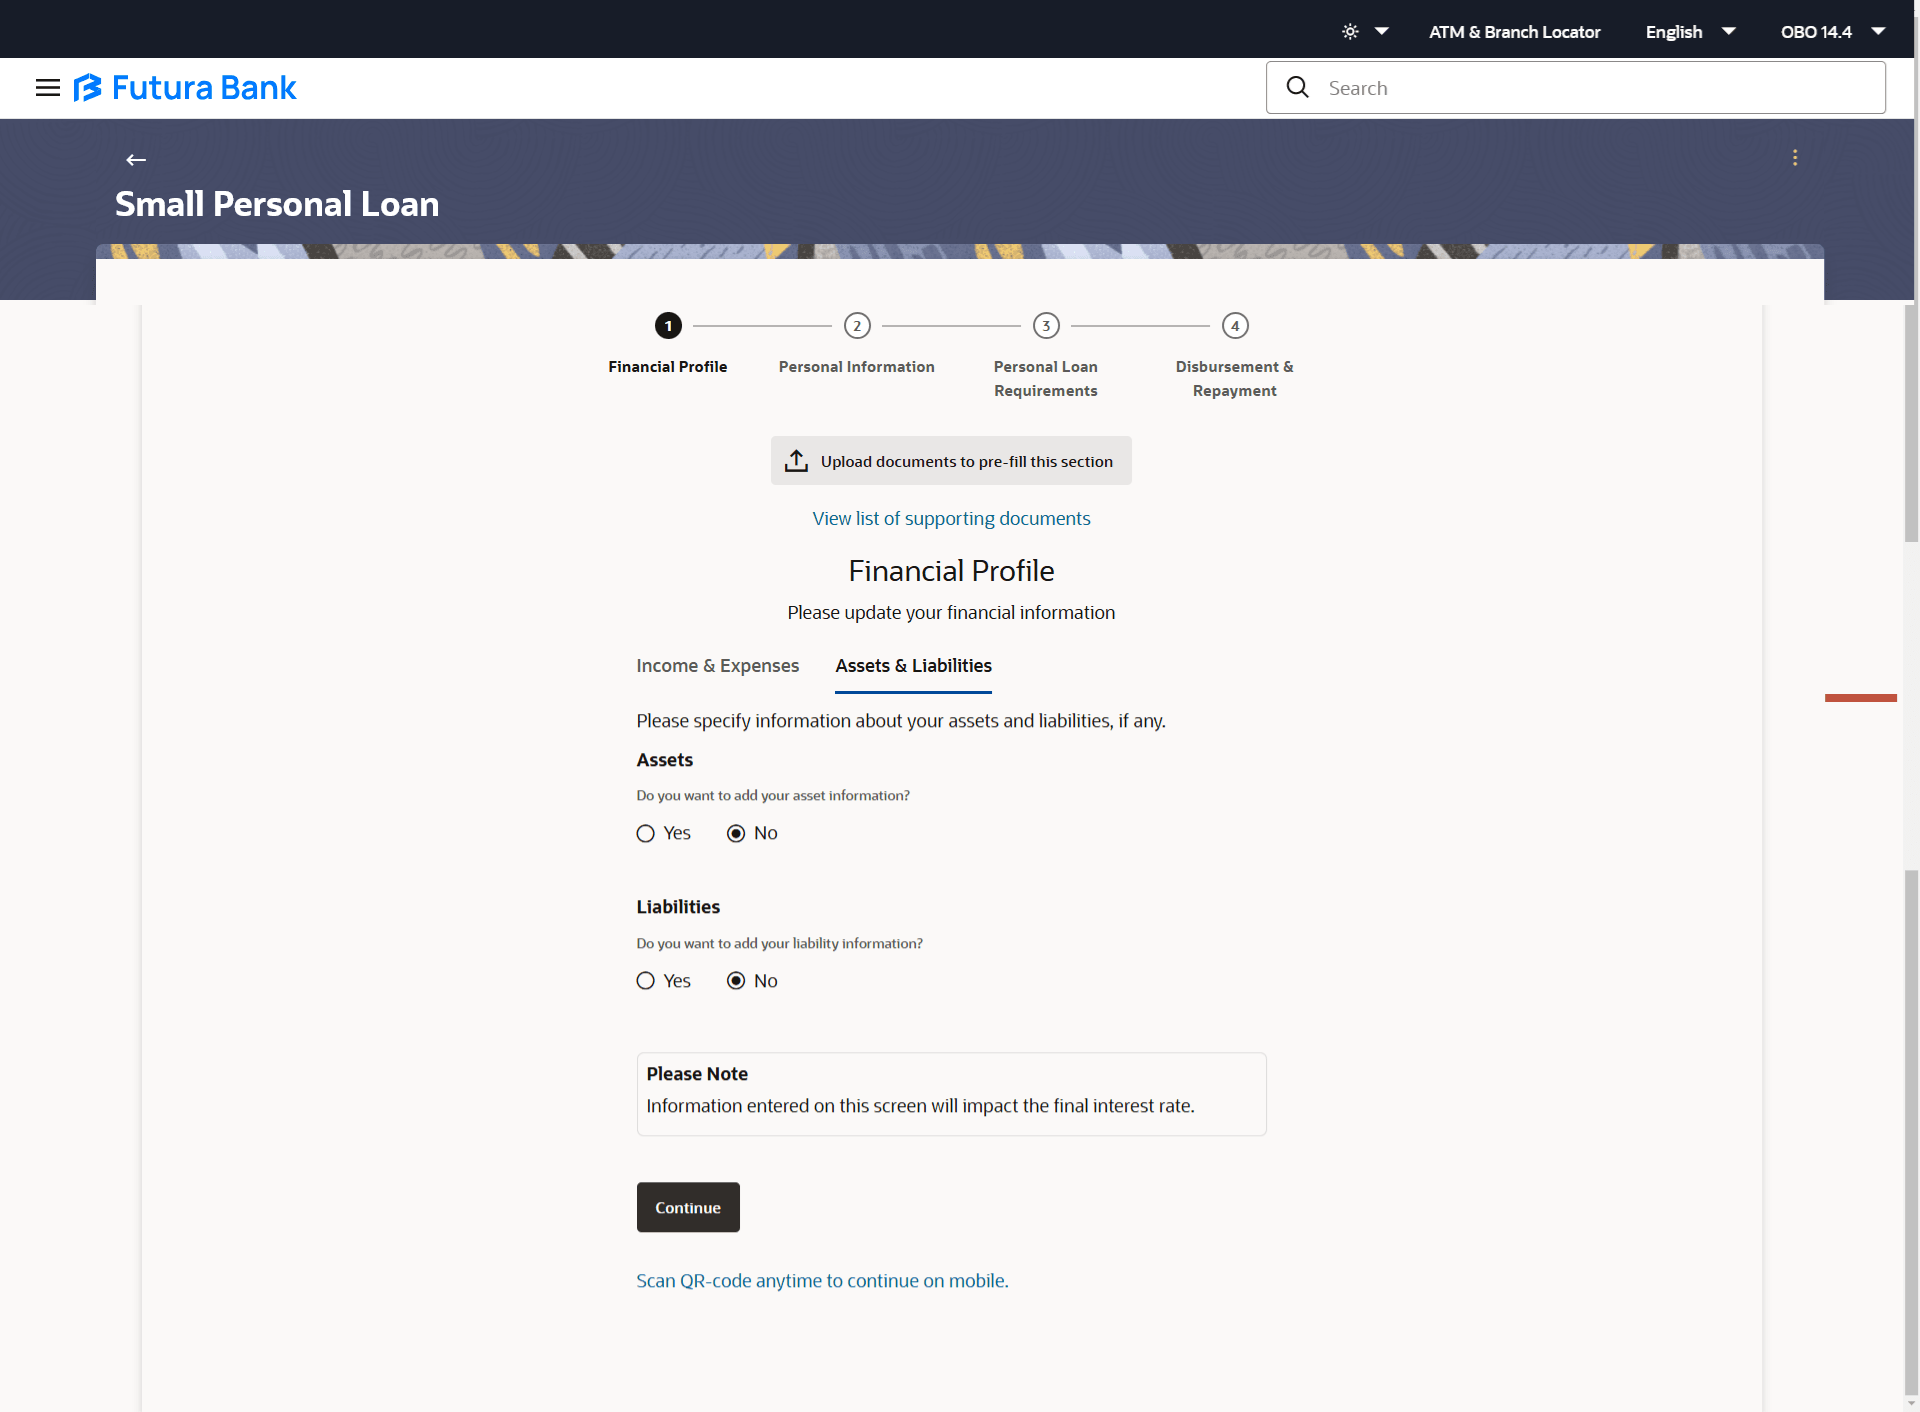
Task: Open the hamburger navigation menu
Action: point(47,88)
